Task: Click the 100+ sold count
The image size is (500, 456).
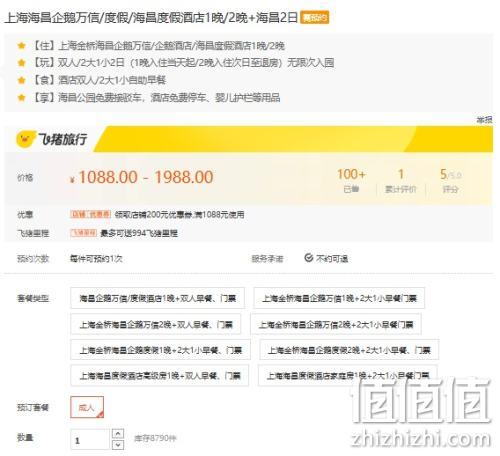Action: 351,174
